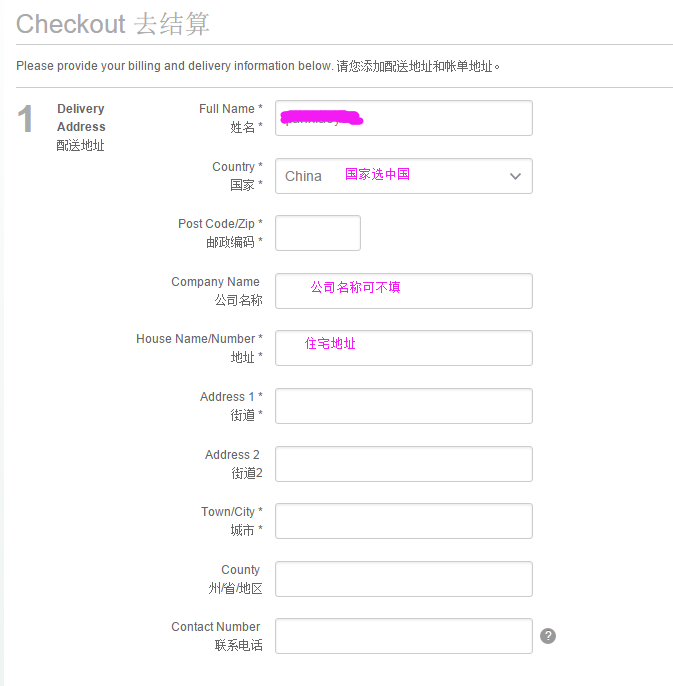
Task: Click the Contact Number label text
Action: click(216, 626)
